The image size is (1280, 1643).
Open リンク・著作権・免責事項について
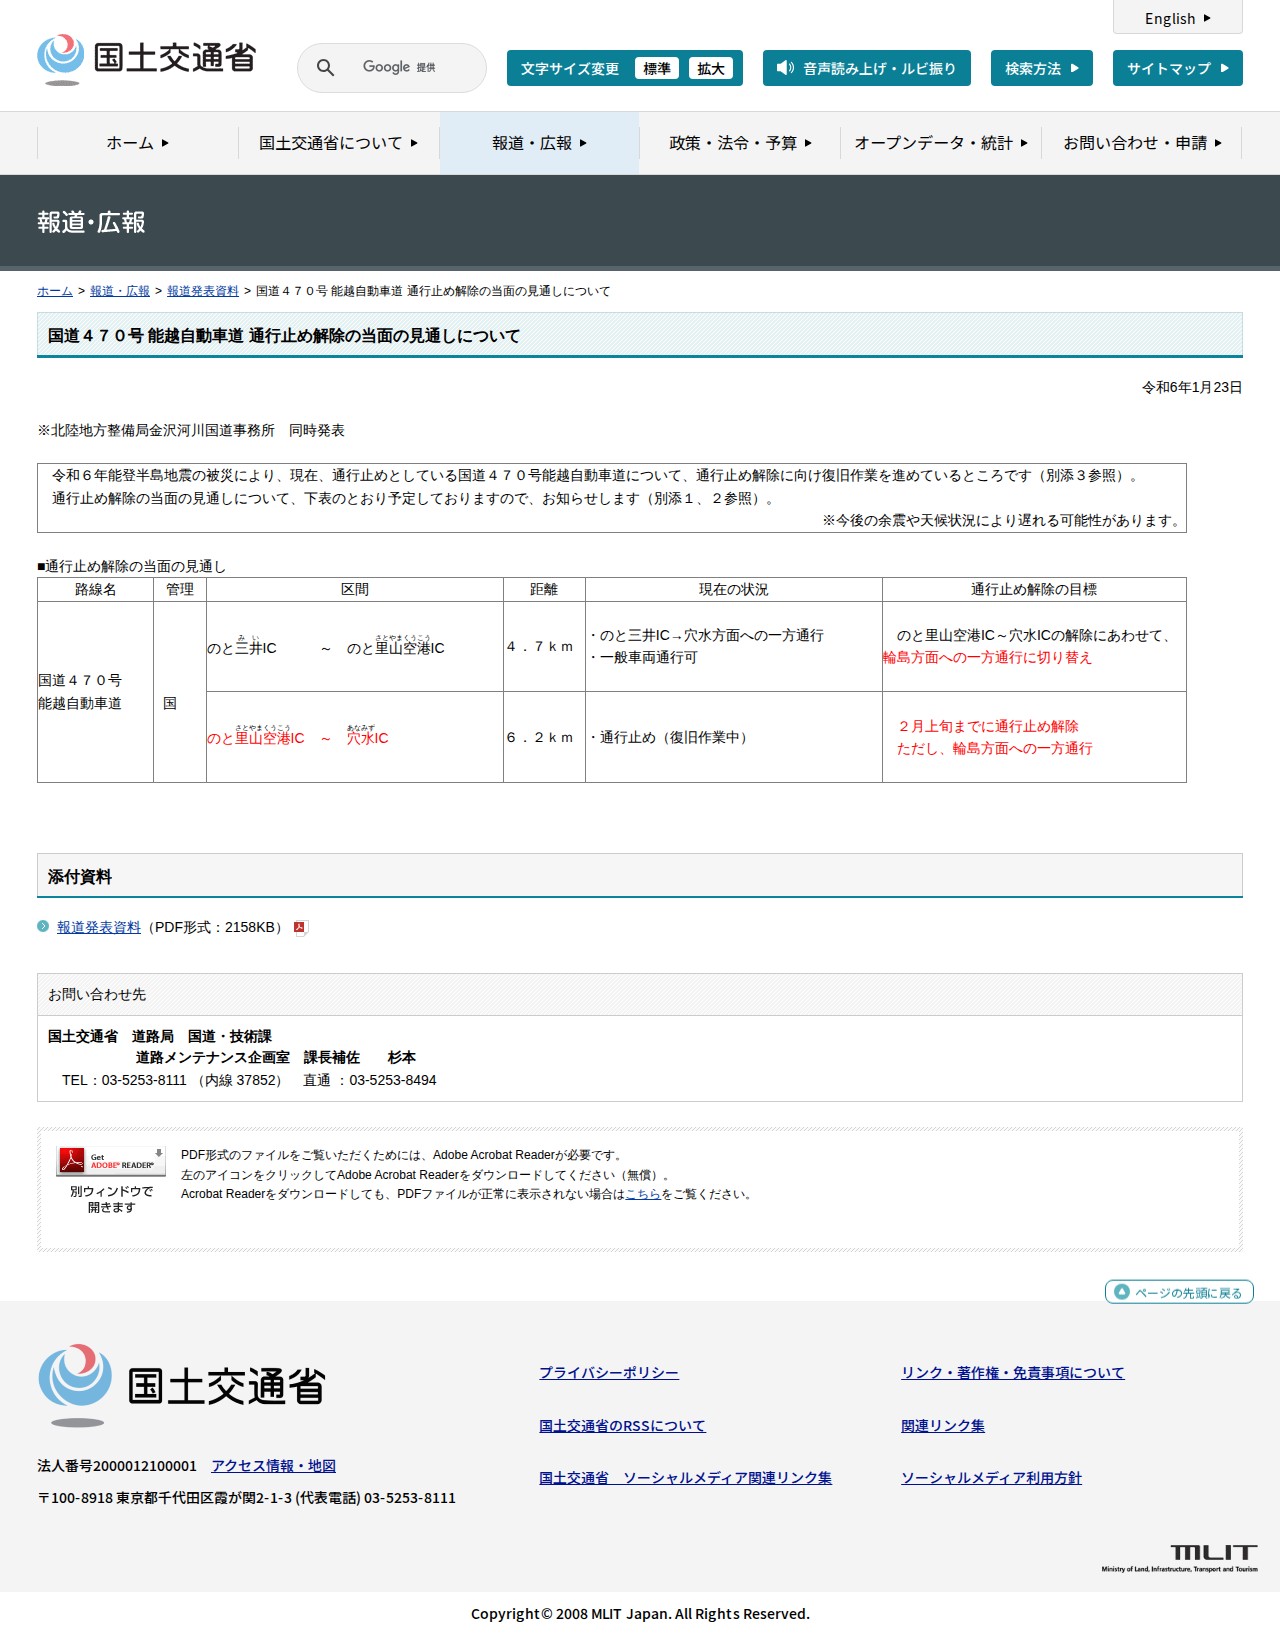pos(1013,1373)
